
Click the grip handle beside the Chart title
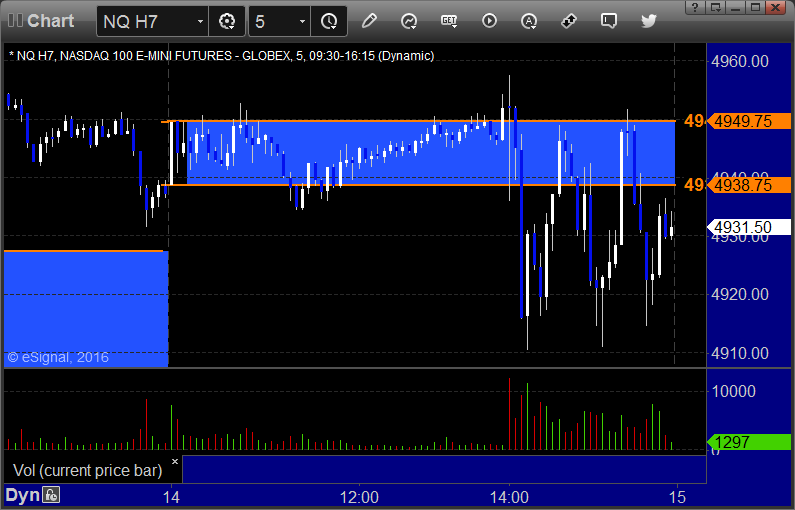(15, 21)
